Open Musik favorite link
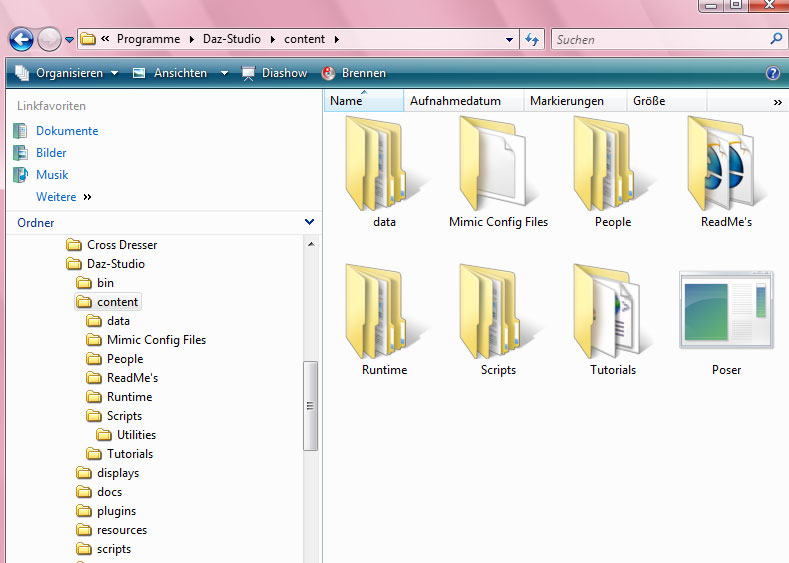The width and height of the screenshot is (789, 563). 52,175
